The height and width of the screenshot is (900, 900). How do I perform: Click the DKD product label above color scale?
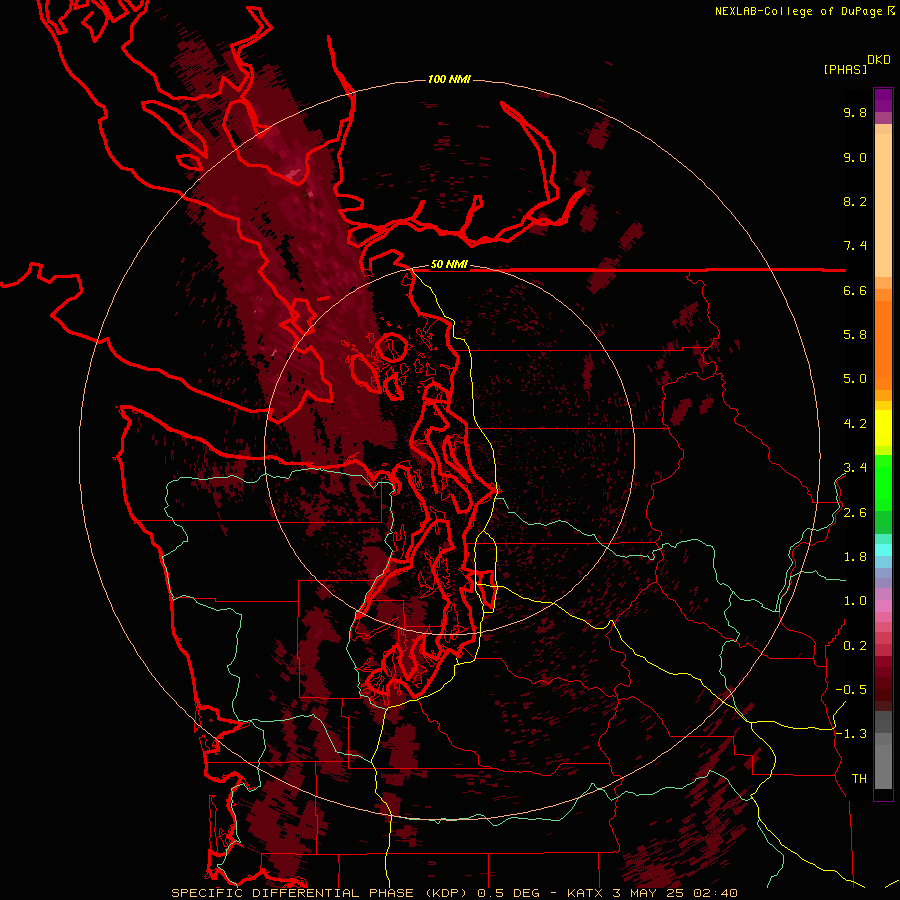click(x=879, y=60)
